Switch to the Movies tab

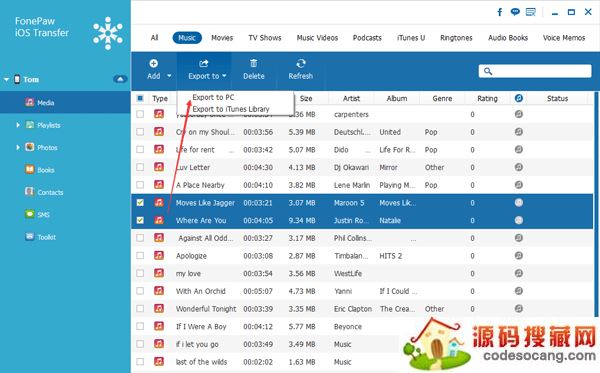coord(222,37)
